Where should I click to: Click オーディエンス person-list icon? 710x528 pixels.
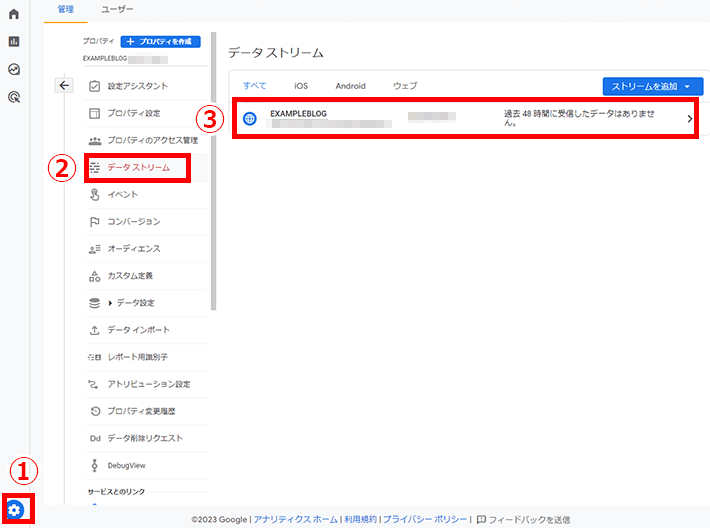[x=95, y=249]
